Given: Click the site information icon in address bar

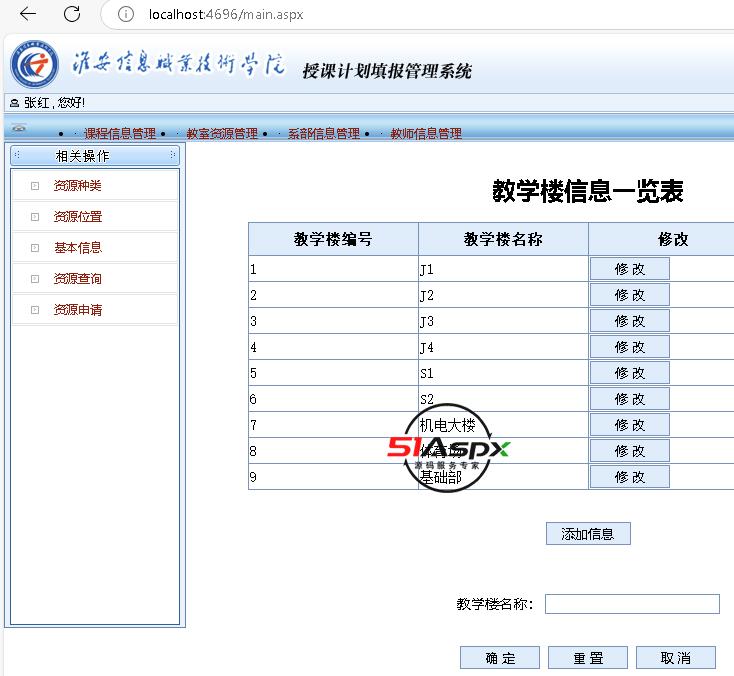Looking at the screenshot, I should (x=126, y=14).
